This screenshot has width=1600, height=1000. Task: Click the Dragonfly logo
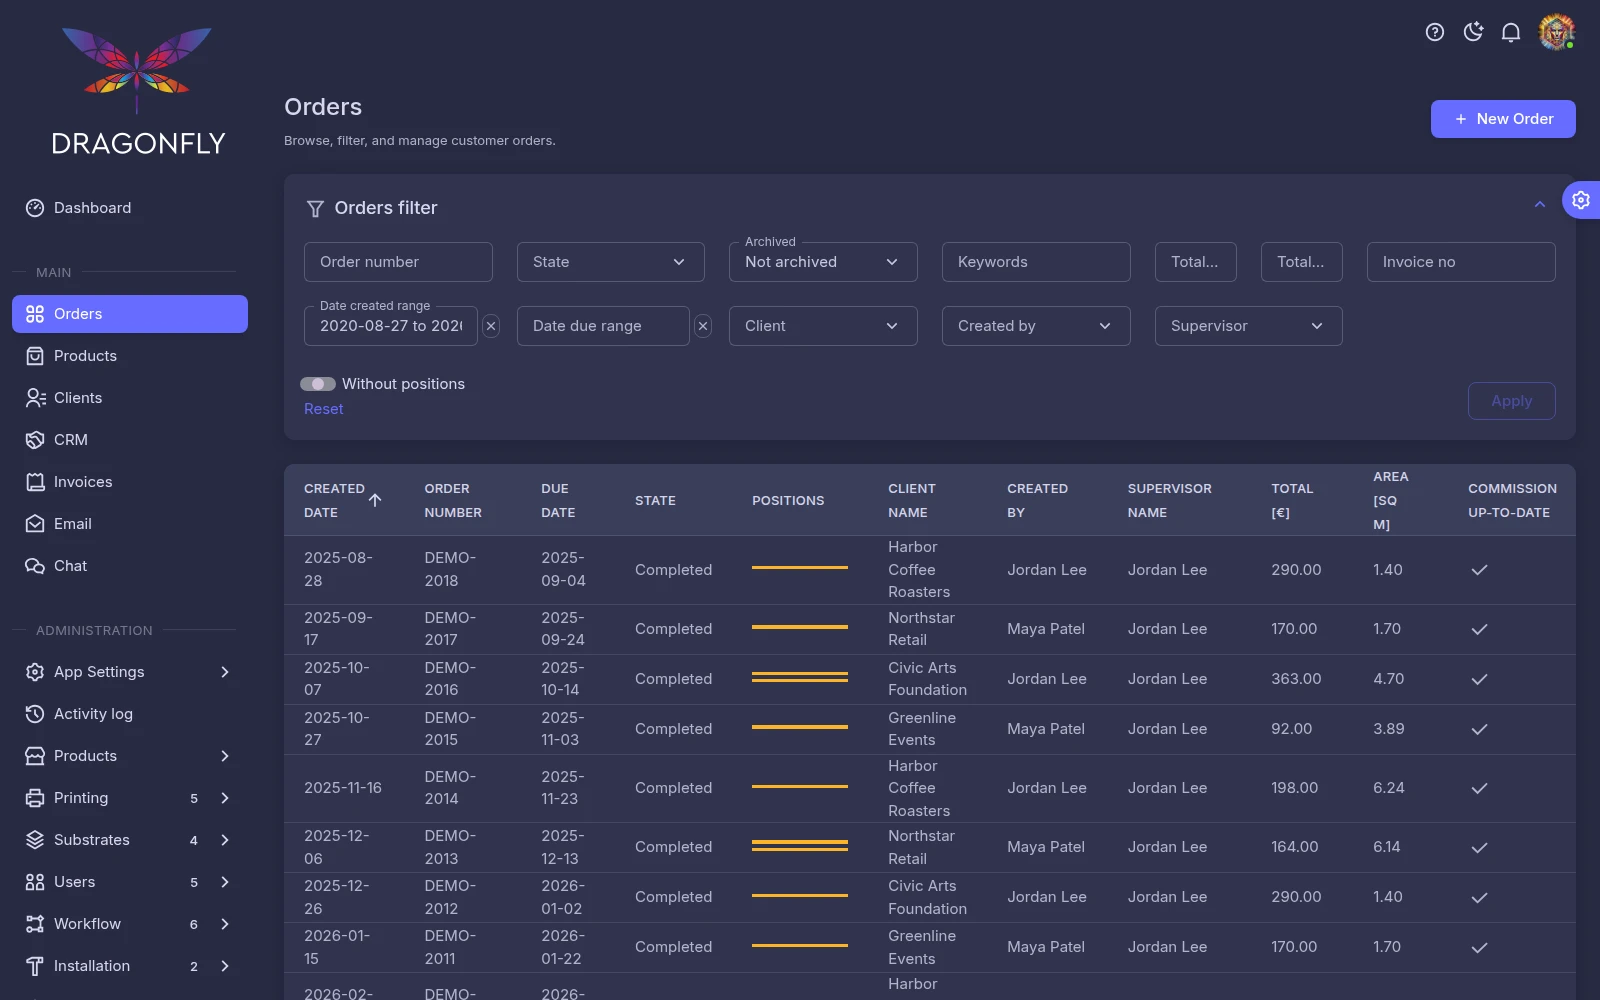(137, 92)
